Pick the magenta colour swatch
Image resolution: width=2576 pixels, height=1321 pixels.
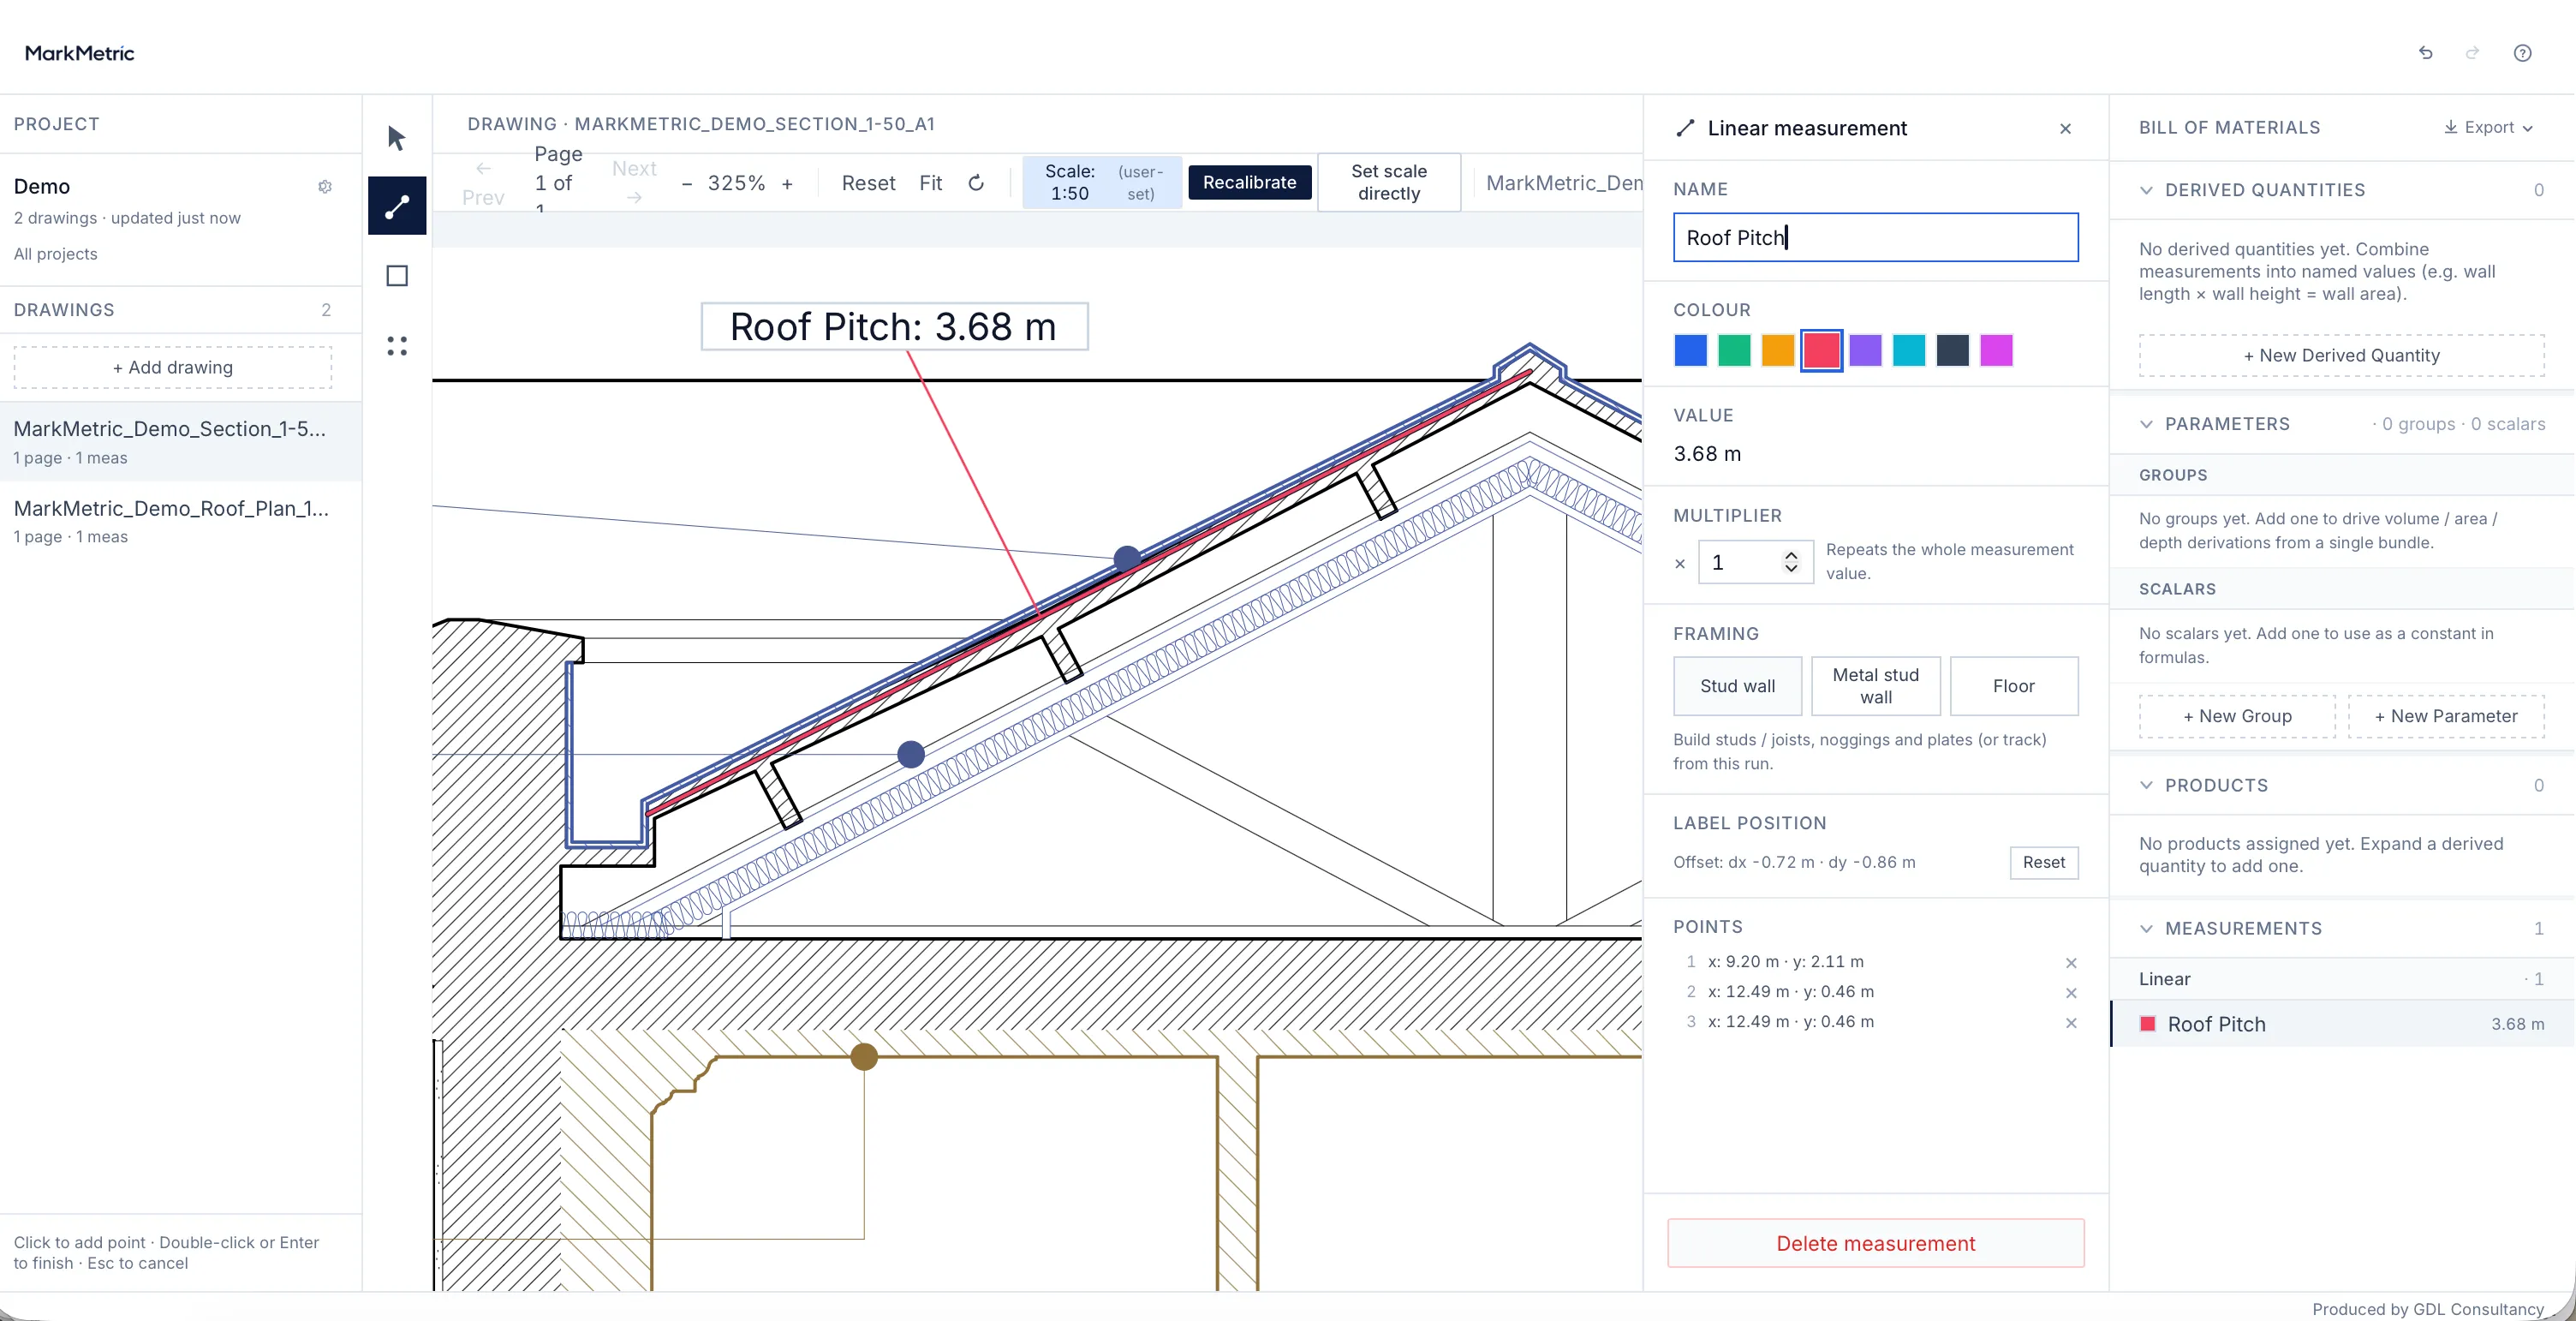point(1996,351)
